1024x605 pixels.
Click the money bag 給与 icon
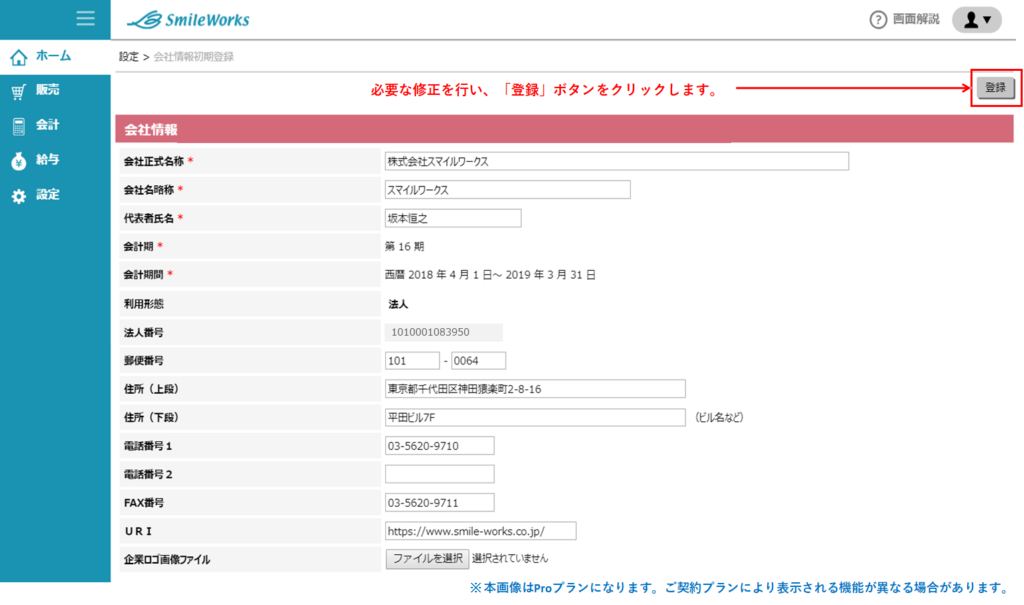click(19, 161)
